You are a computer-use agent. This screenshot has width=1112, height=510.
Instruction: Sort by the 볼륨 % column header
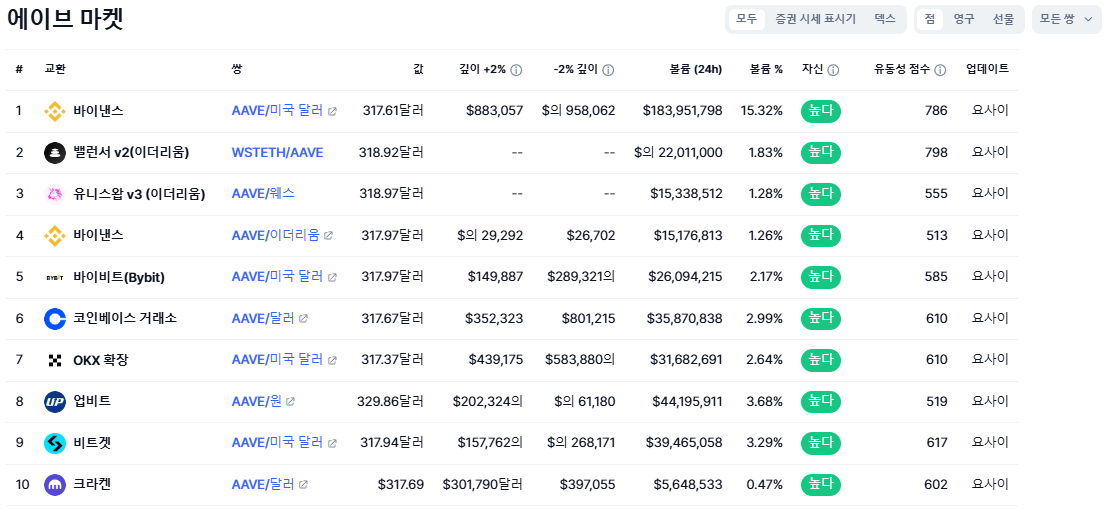(767, 70)
